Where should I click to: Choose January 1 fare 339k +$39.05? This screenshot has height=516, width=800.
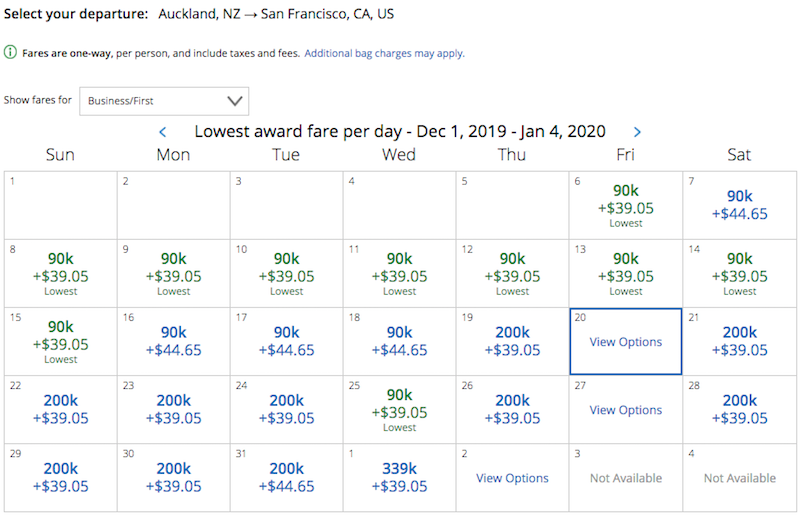click(x=399, y=478)
